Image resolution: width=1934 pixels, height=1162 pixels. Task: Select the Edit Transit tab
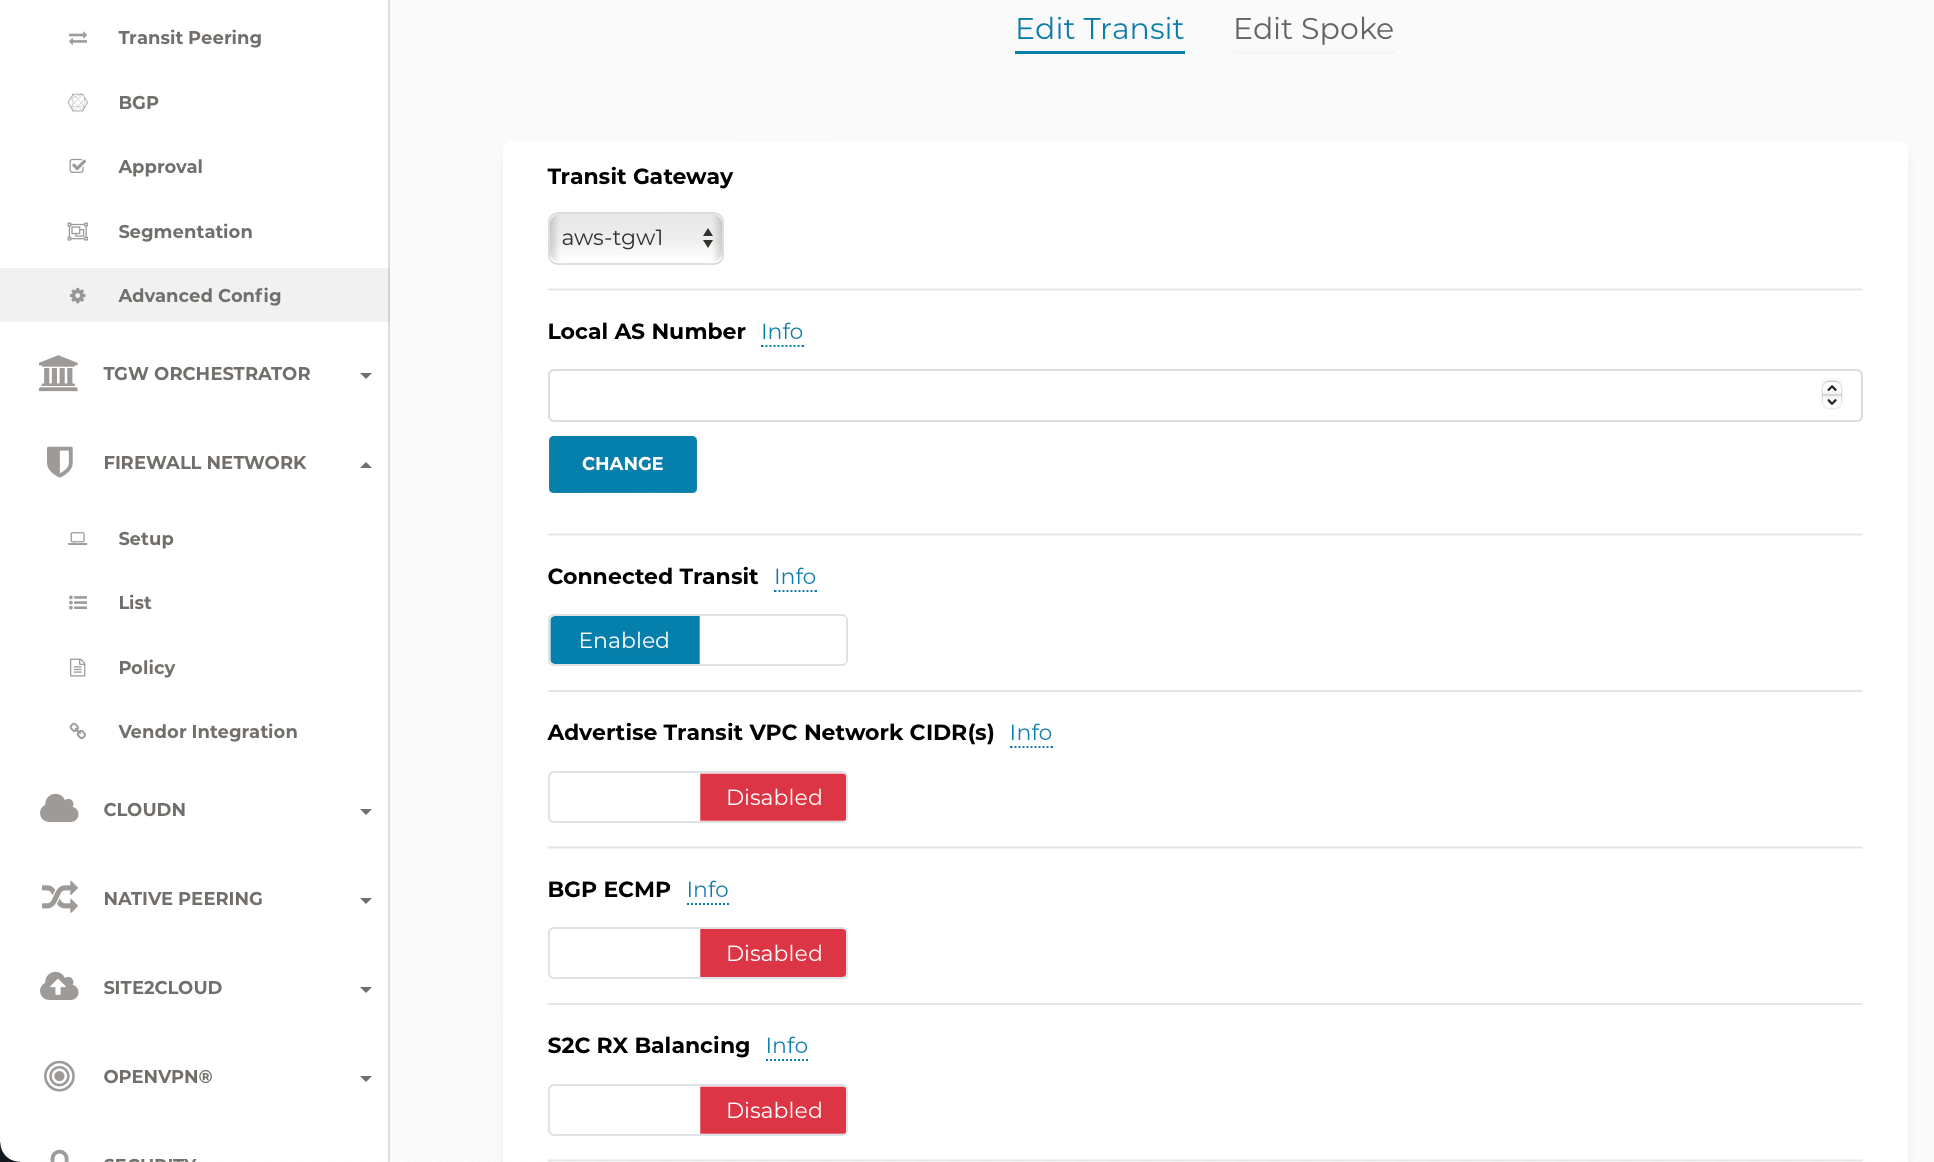click(x=1099, y=30)
